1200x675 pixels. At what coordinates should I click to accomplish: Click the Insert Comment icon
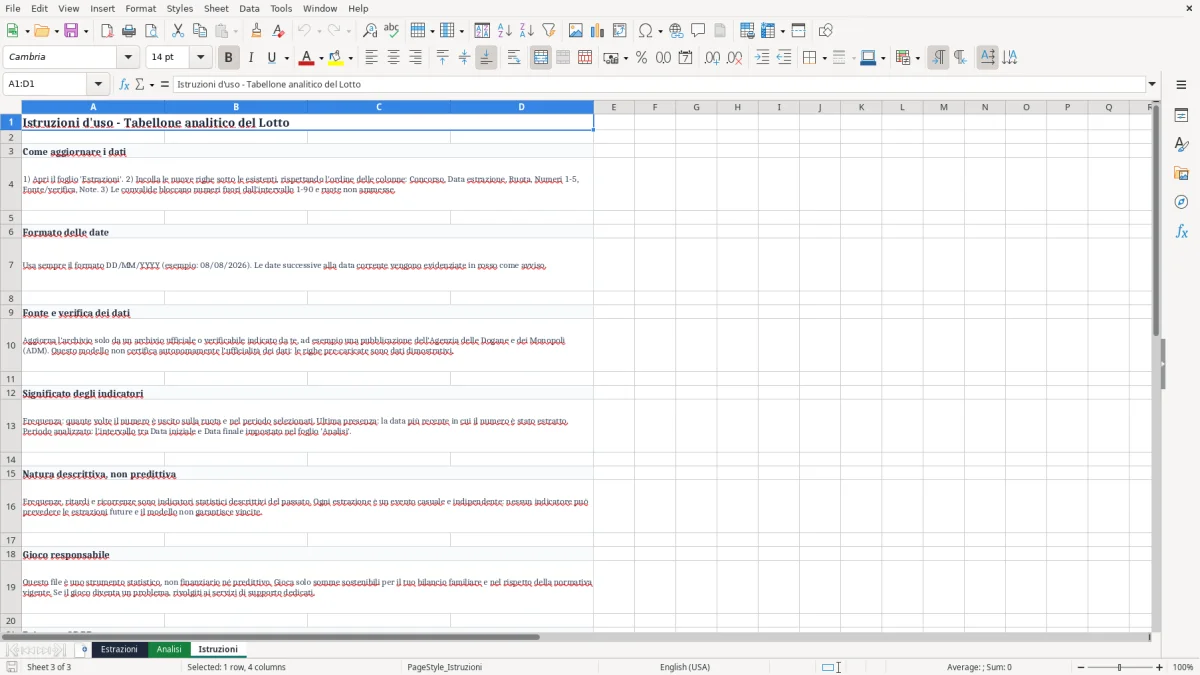[x=698, y=31]
